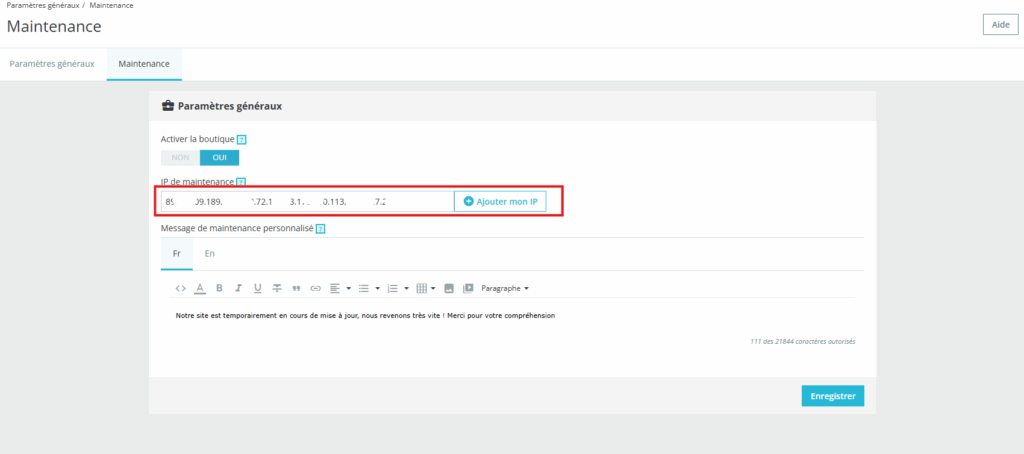Screen dimensions: 1024x454
Task: Insert media with the video icon
Action: 468,288
